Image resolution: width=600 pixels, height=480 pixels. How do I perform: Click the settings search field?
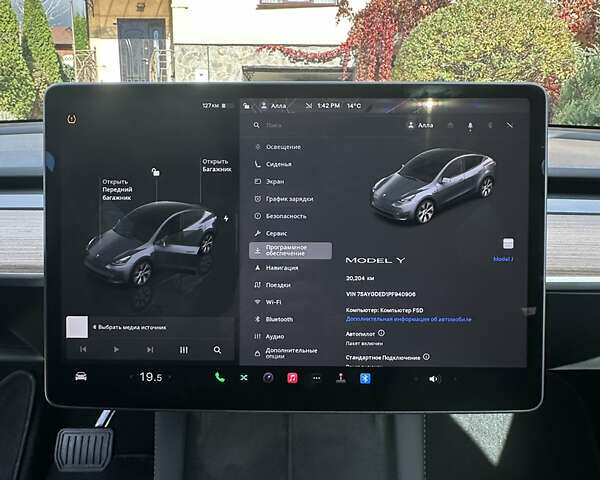325,125
